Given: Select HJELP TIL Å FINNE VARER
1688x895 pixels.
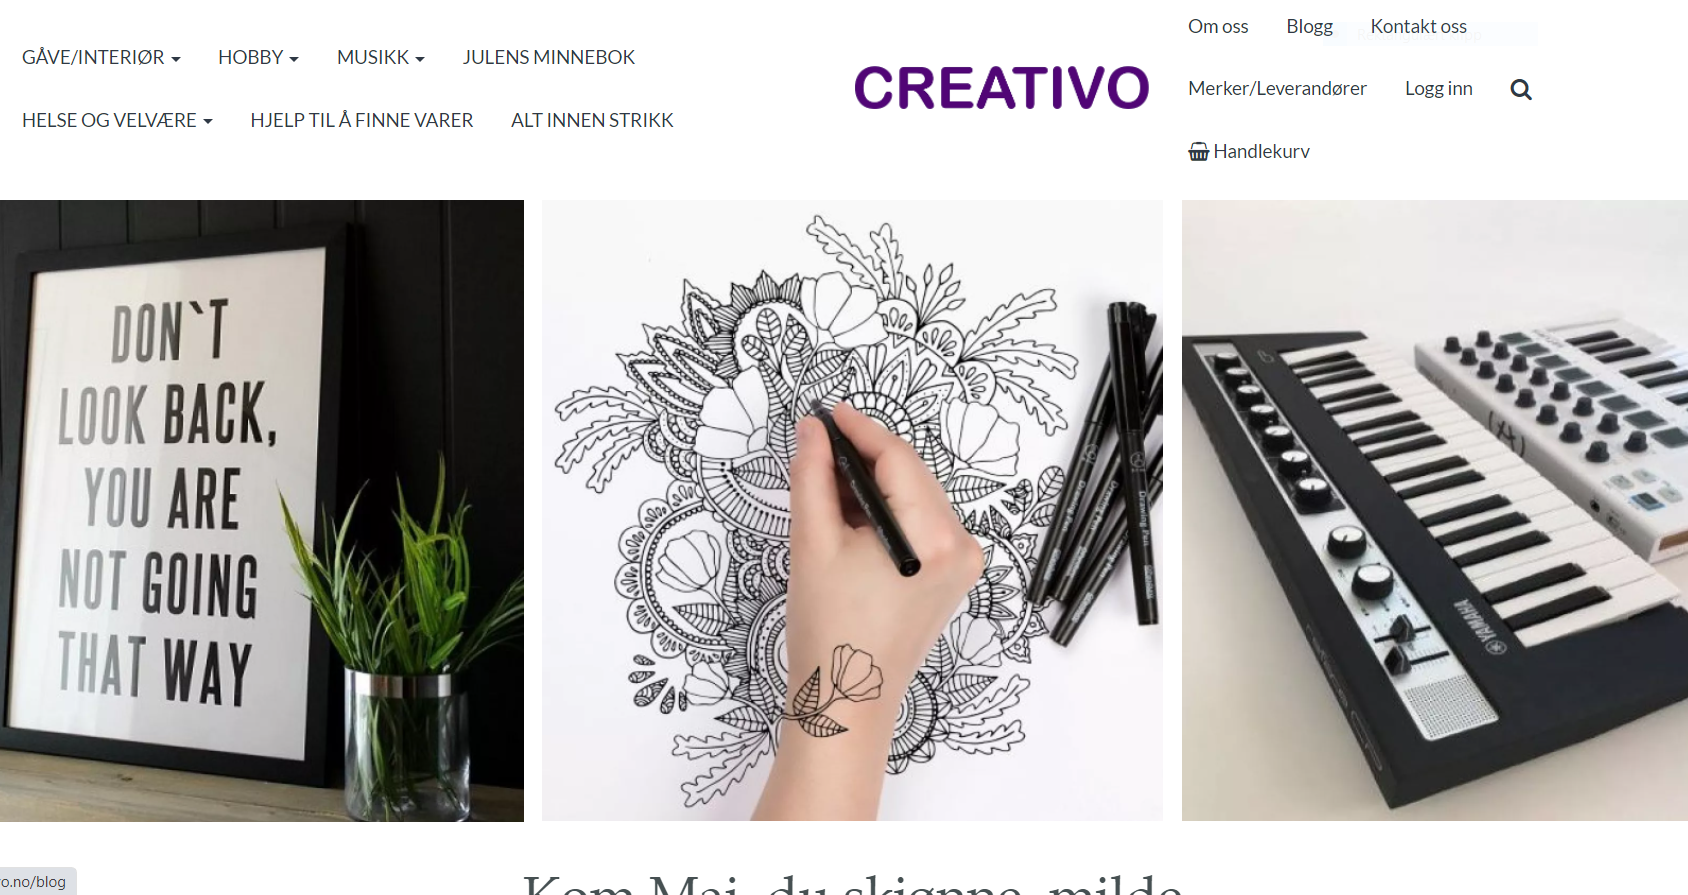Looking at the screenshot, I should 362,120.
